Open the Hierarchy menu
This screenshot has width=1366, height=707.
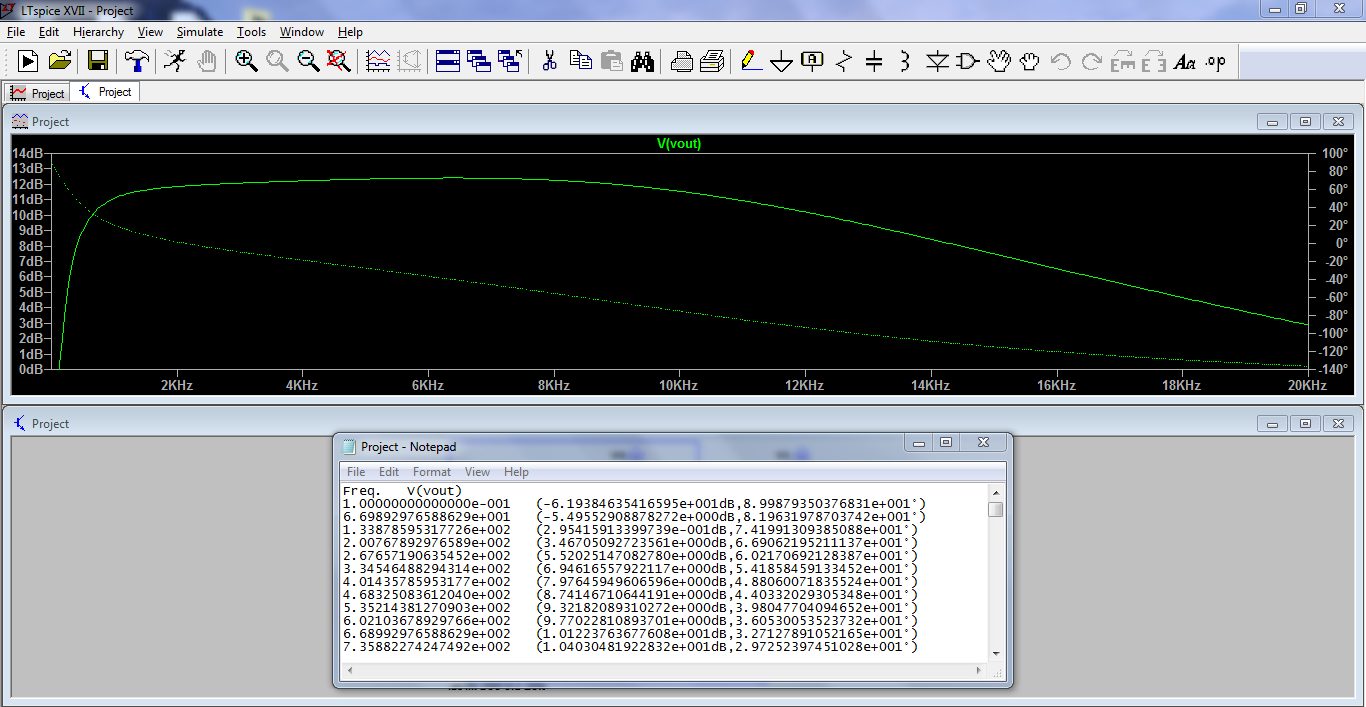coord(98,32)
